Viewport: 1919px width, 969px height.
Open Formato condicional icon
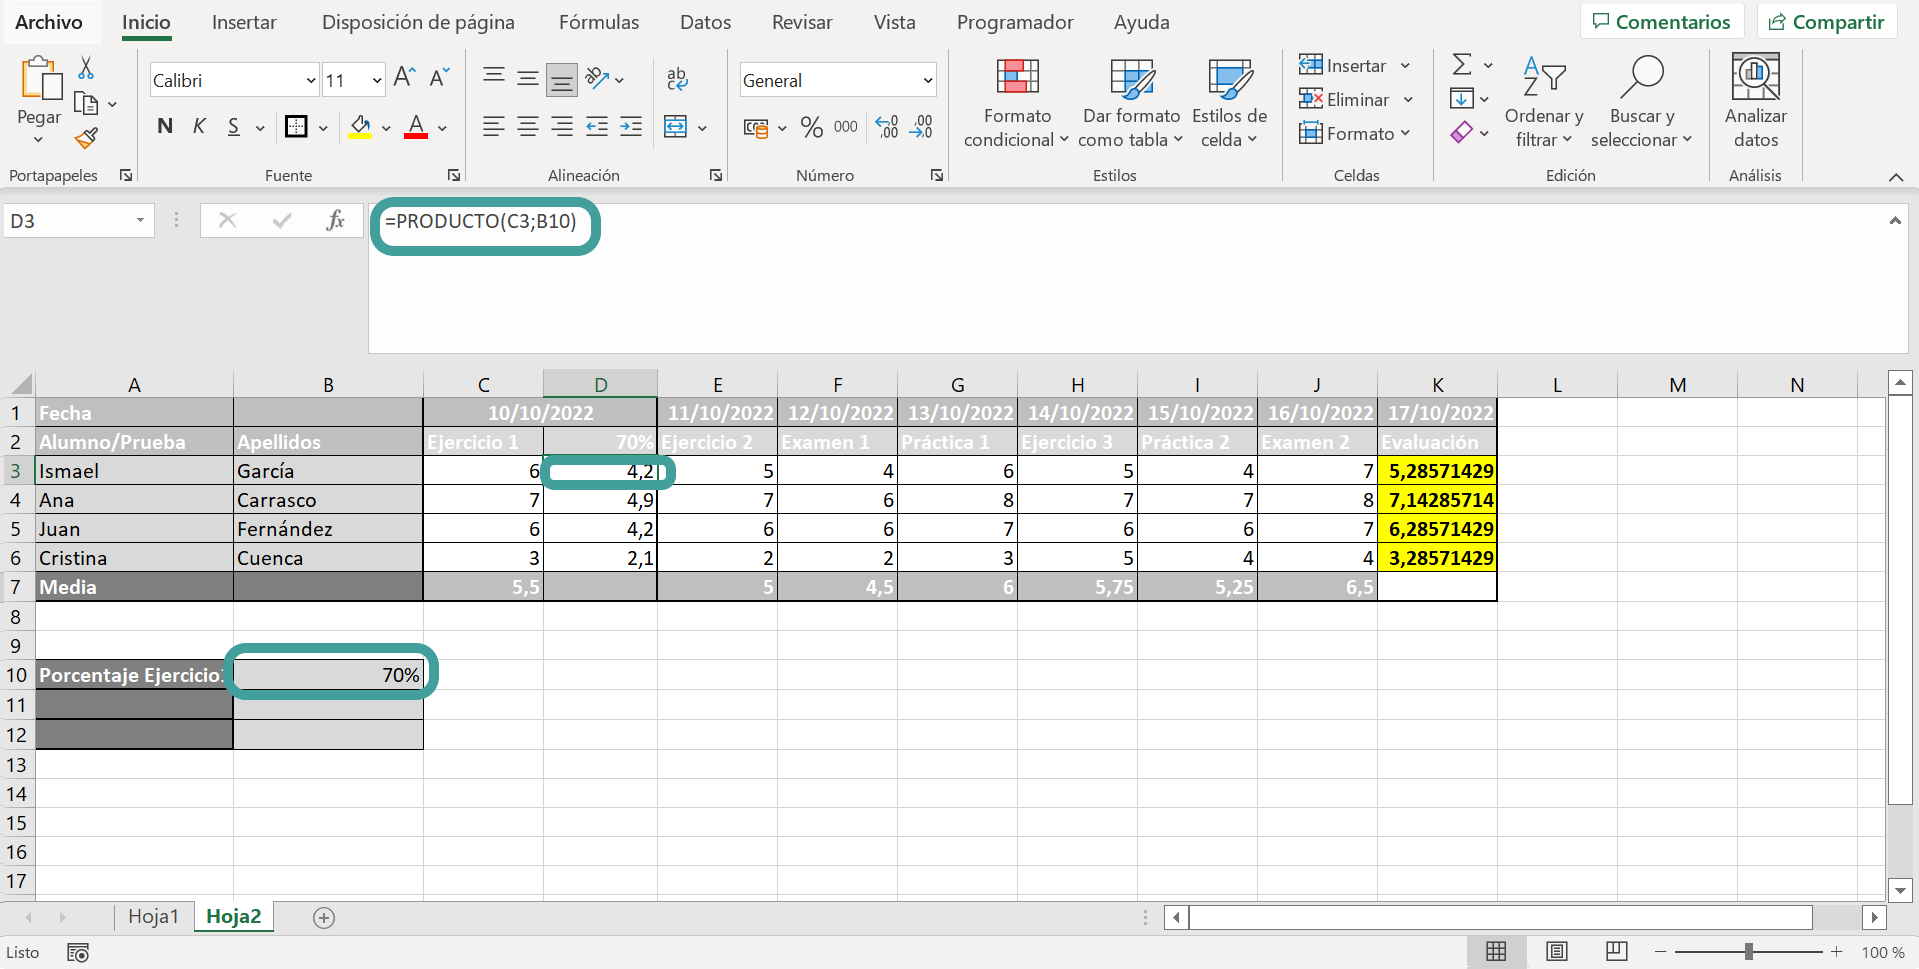coord(1017,78)
